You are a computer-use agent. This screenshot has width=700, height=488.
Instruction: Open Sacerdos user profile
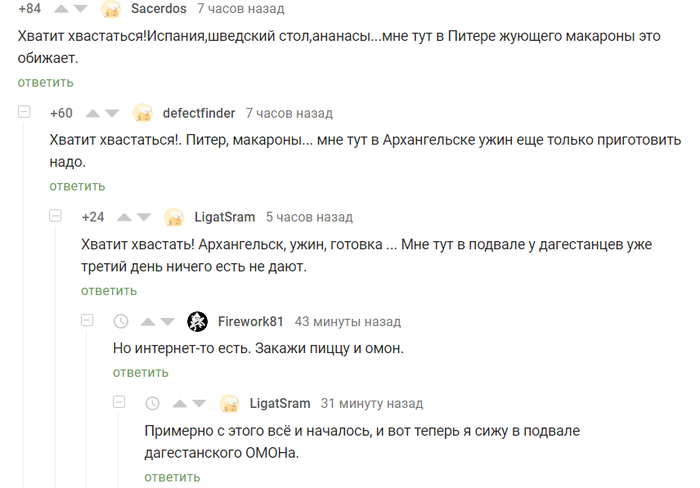[158, 8]
